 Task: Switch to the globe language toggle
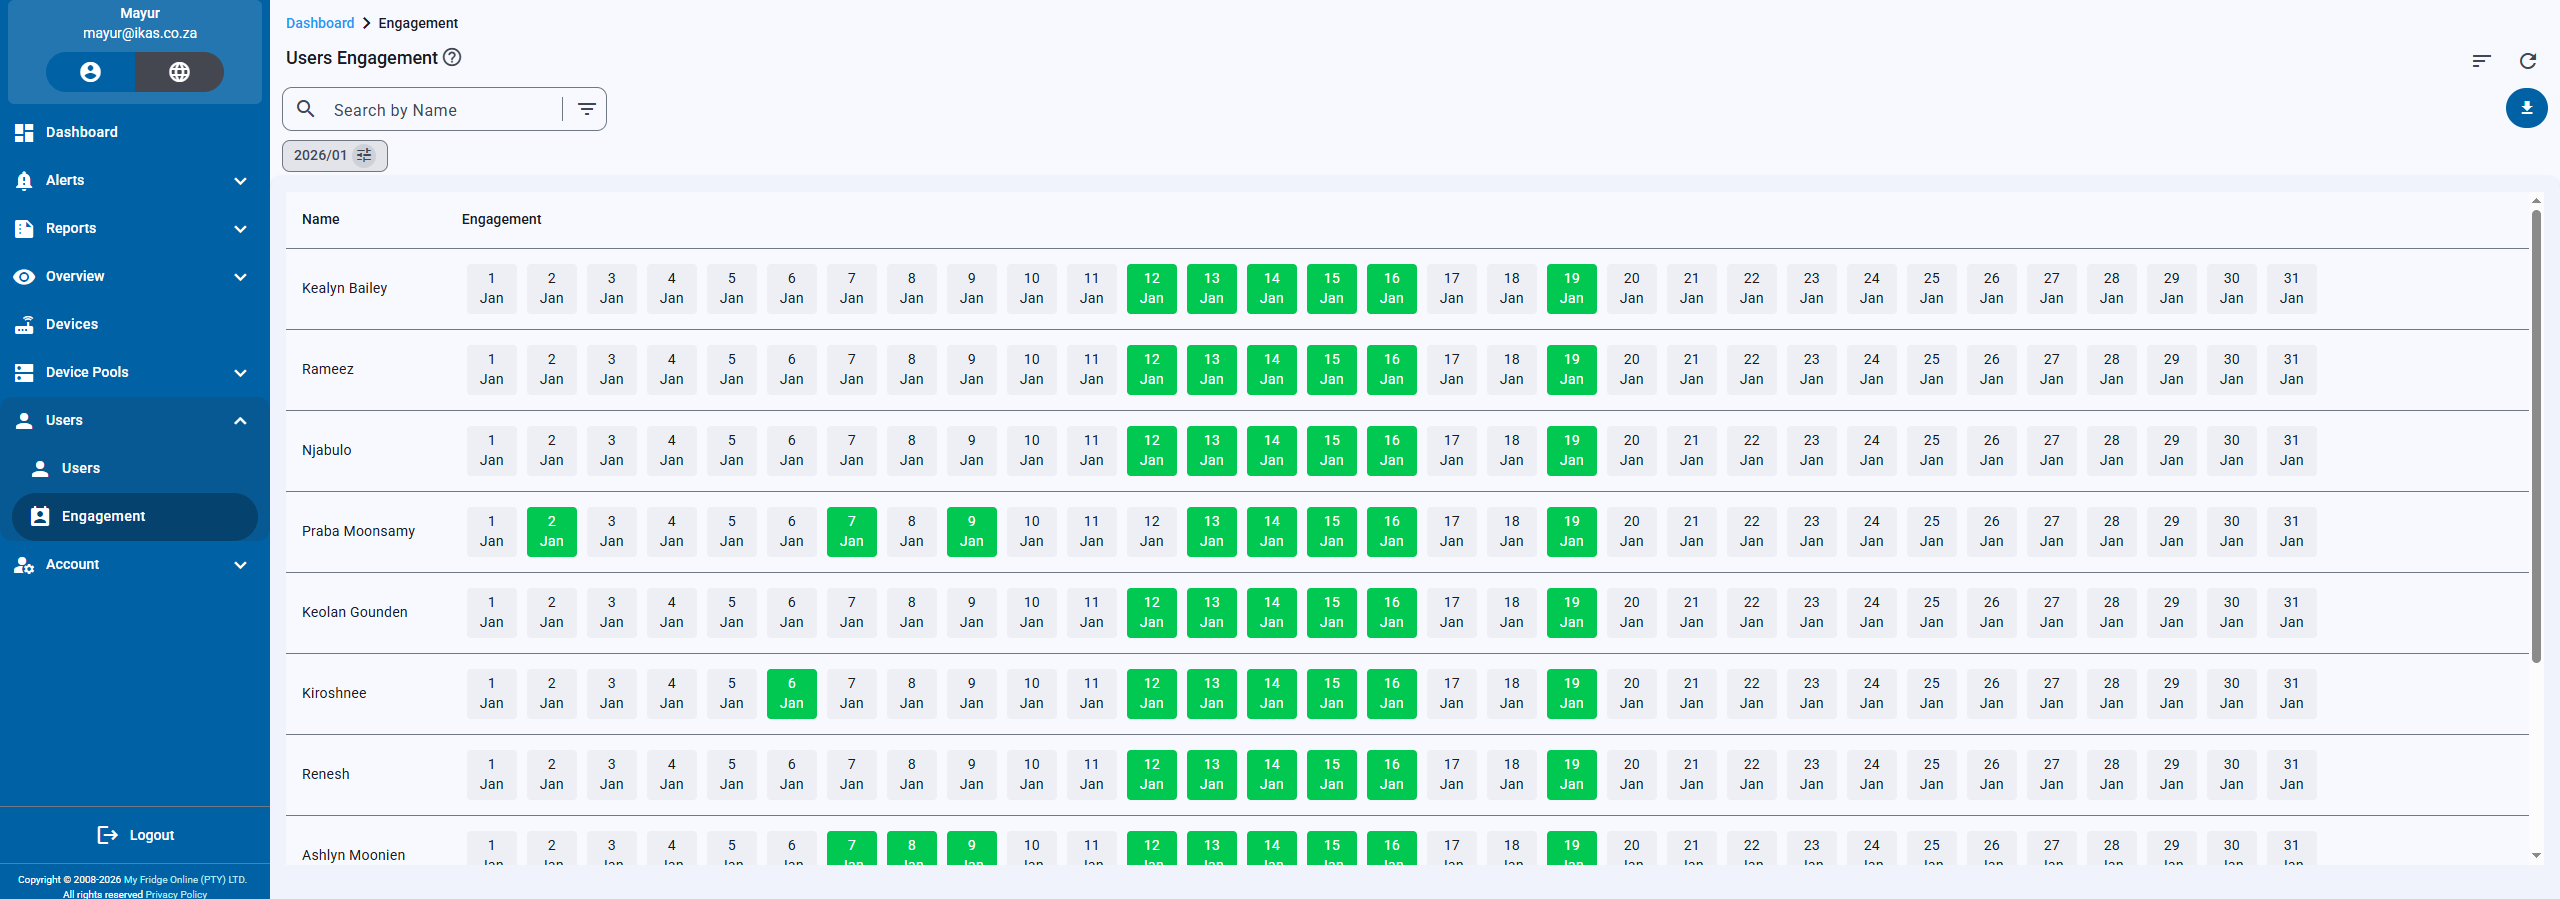(x=179, y=72)
